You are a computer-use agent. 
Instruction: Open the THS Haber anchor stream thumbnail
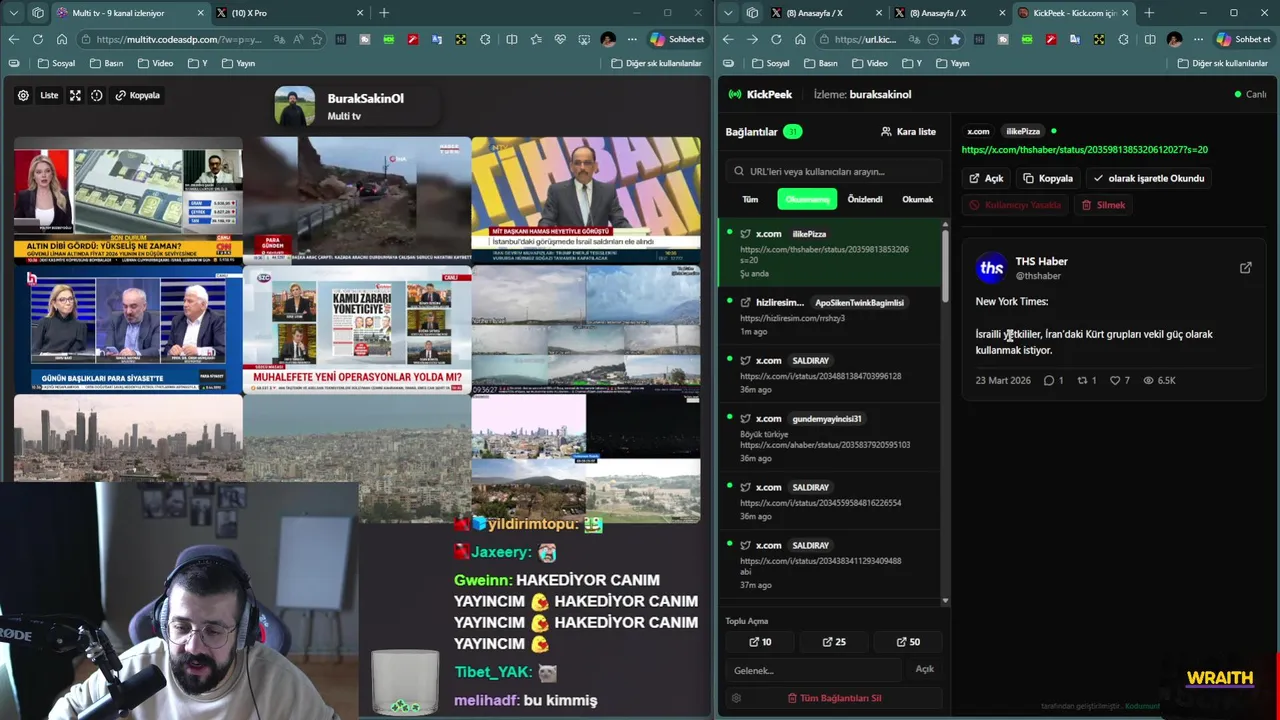click(x=586, y=199)
